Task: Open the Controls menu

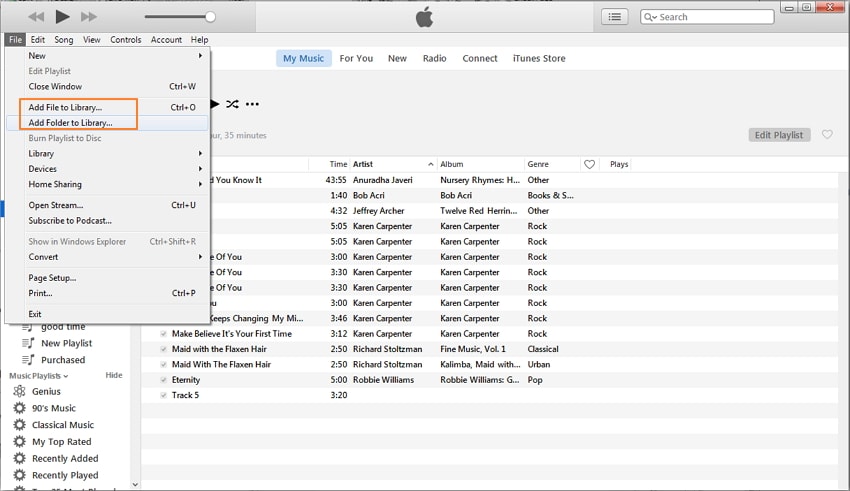Action: click(125, 40)
